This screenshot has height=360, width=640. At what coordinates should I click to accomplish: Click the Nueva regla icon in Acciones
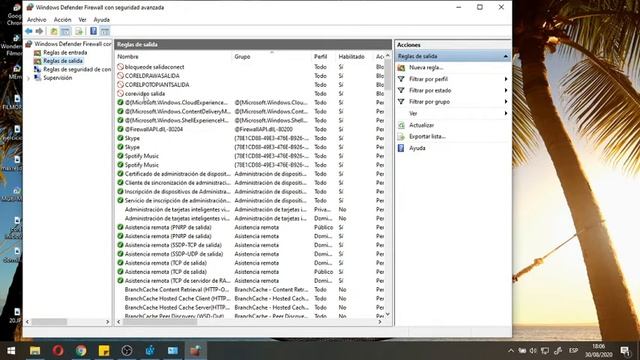401,68
